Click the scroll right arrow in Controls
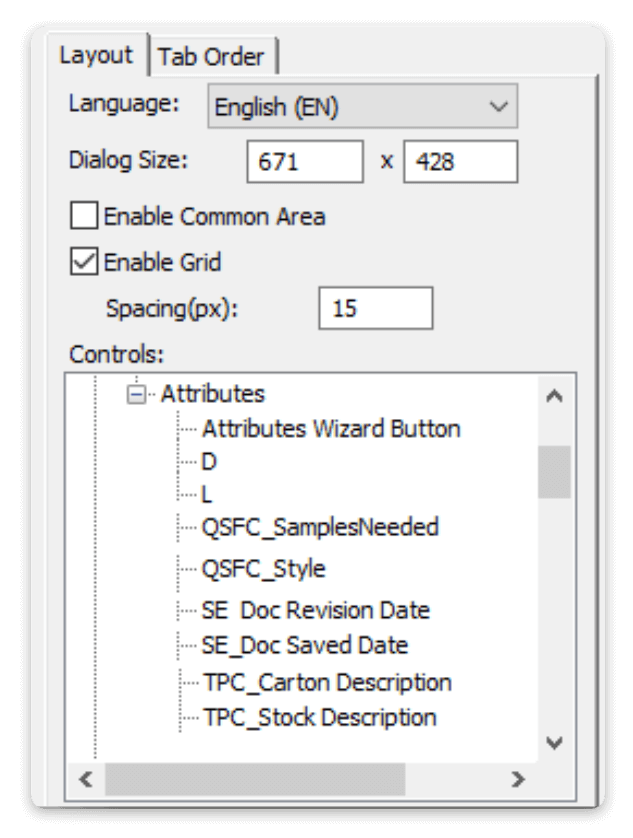The height and width of the screenshot is (838, 633). [517, 779]
